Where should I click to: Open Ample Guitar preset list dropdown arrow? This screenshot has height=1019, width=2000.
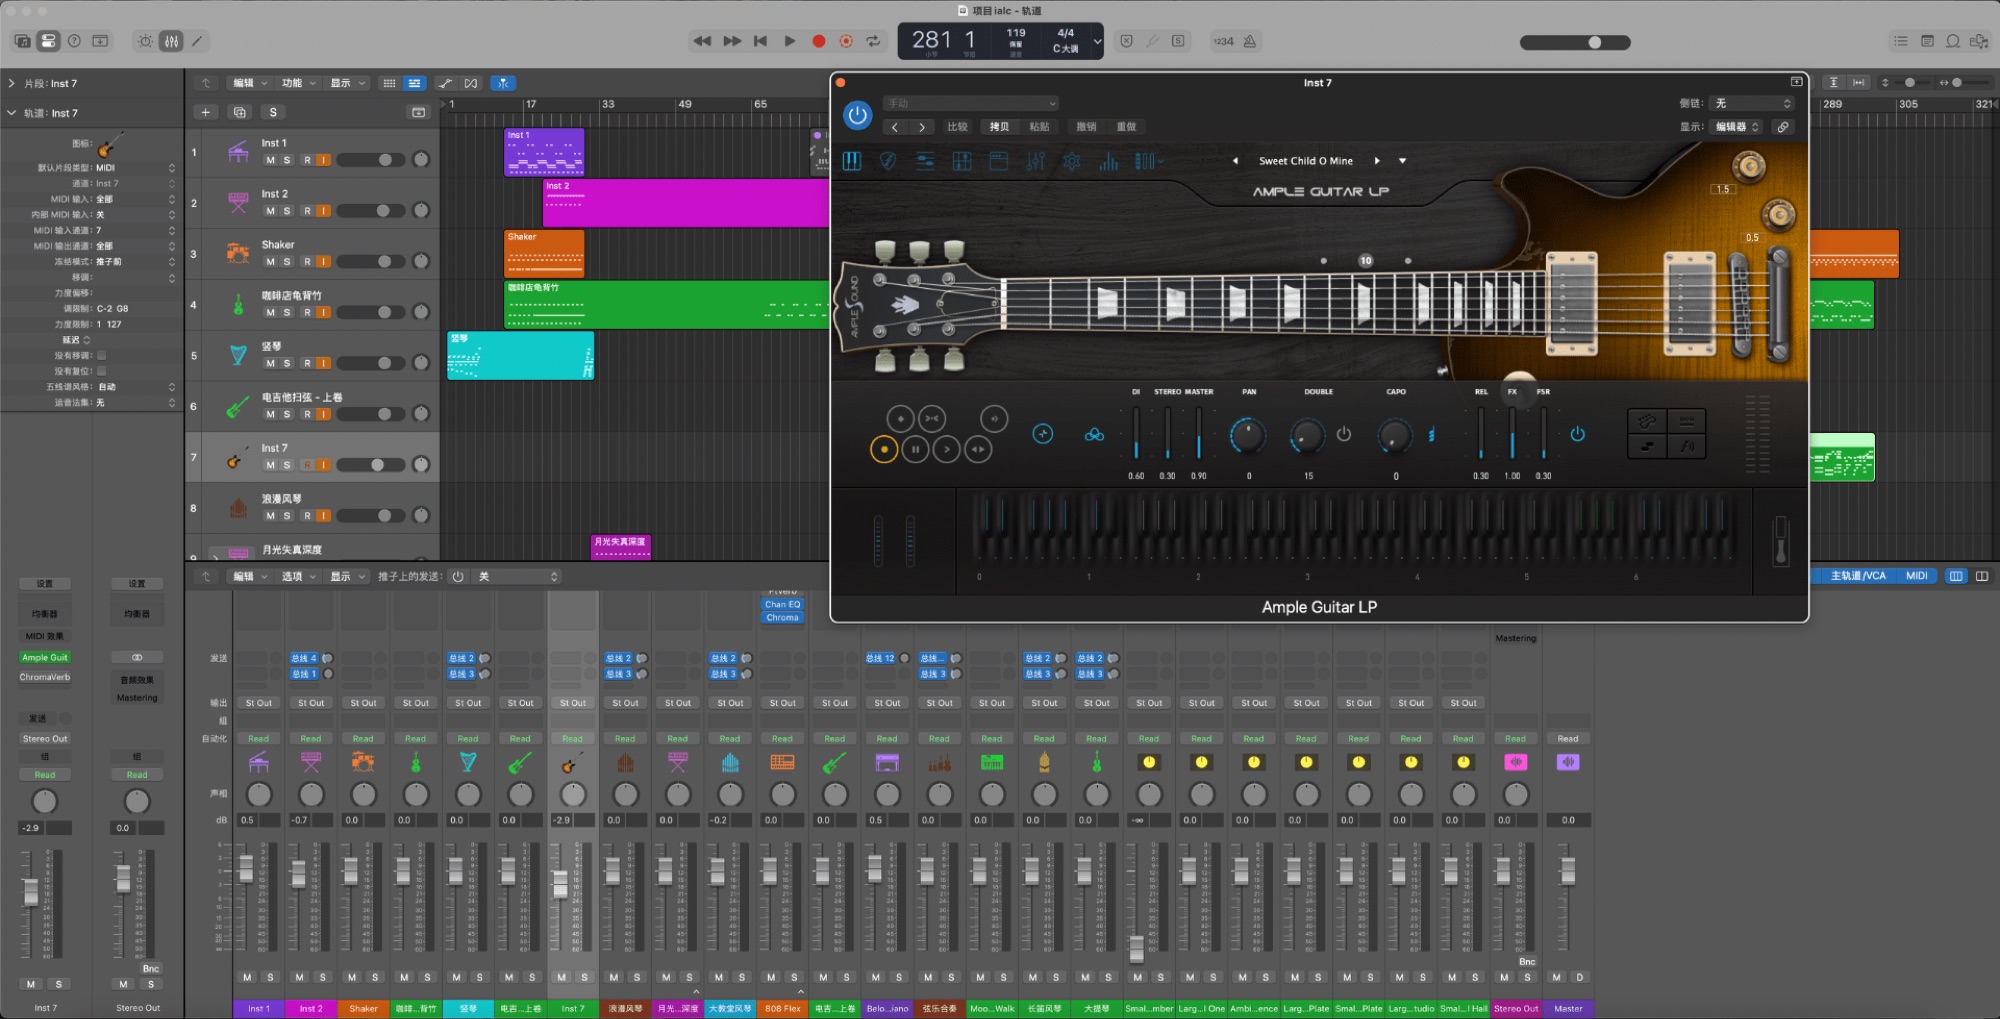[x=1402, y=161]
